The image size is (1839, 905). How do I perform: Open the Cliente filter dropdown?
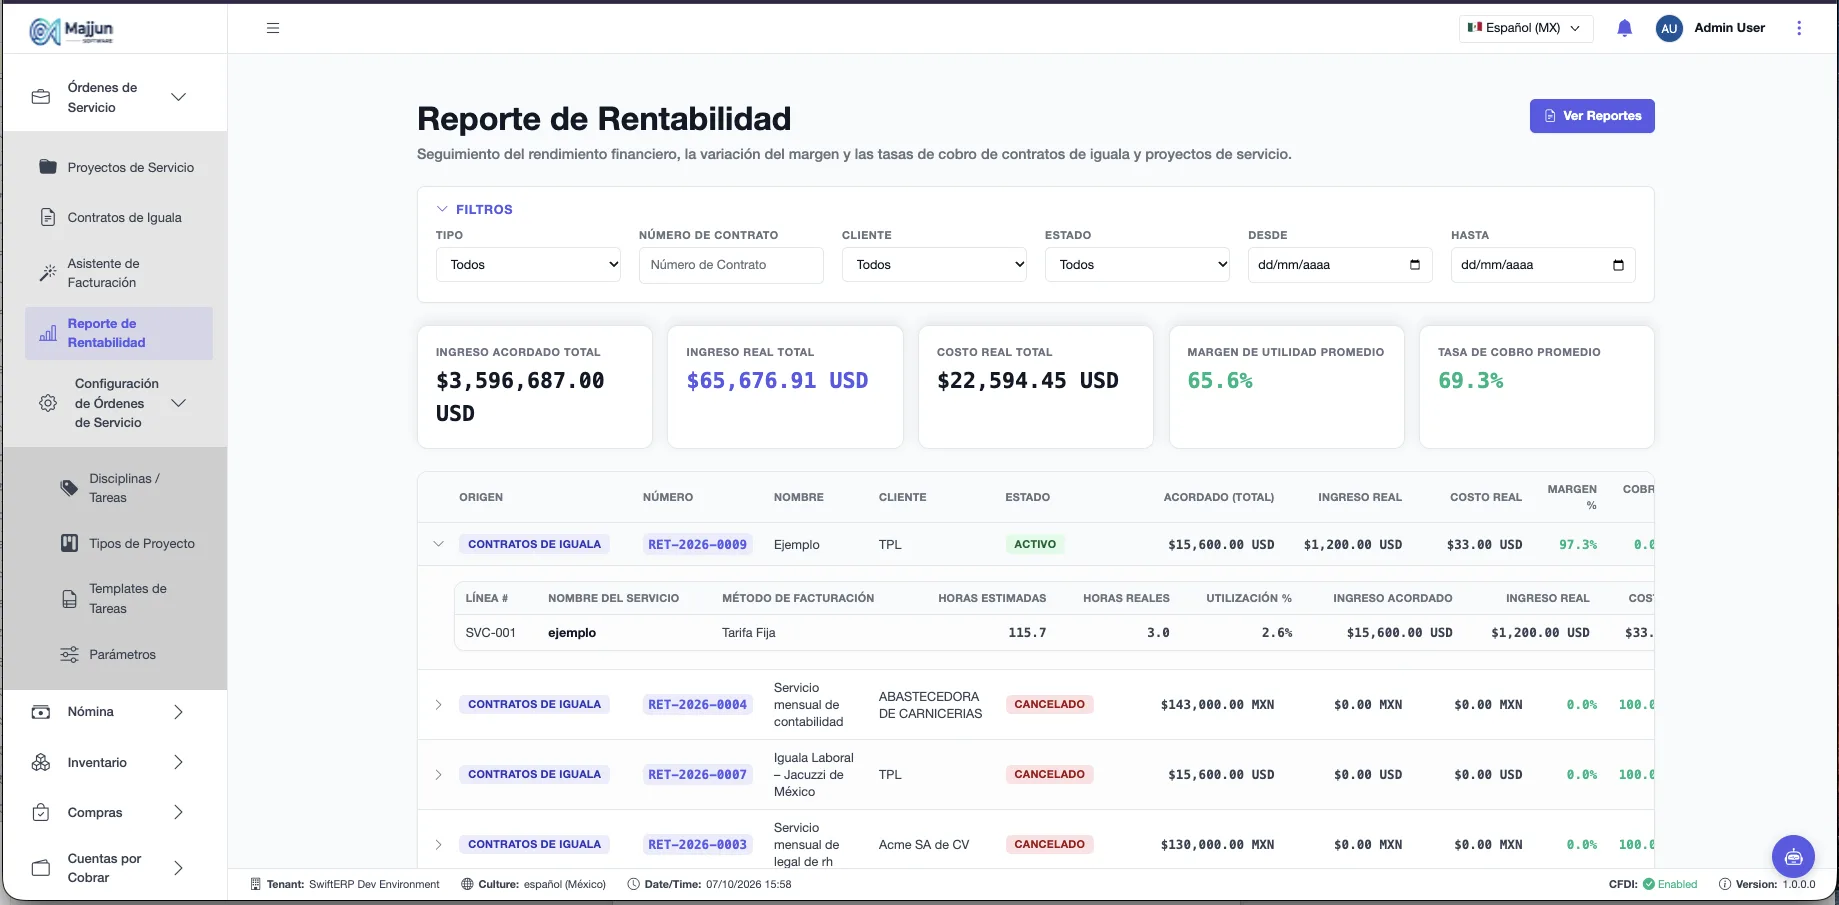tap(934, 265)
